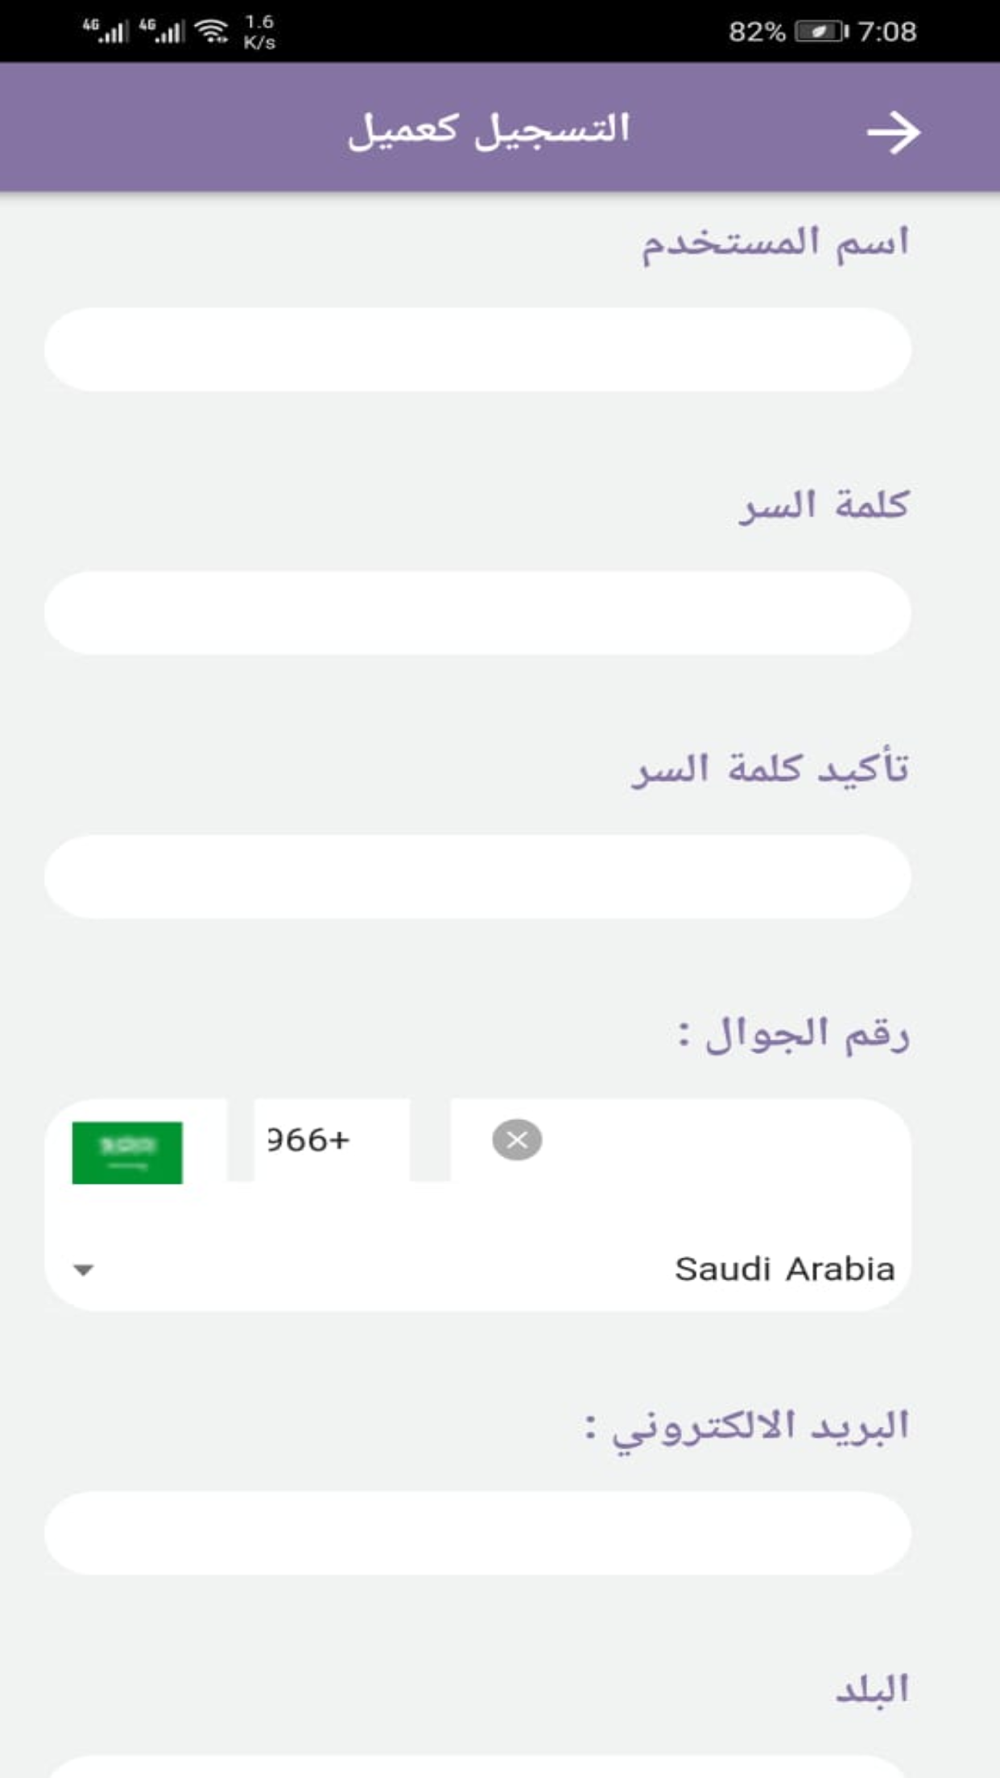Tap the battery icon in status bar

tap(821, 32)
